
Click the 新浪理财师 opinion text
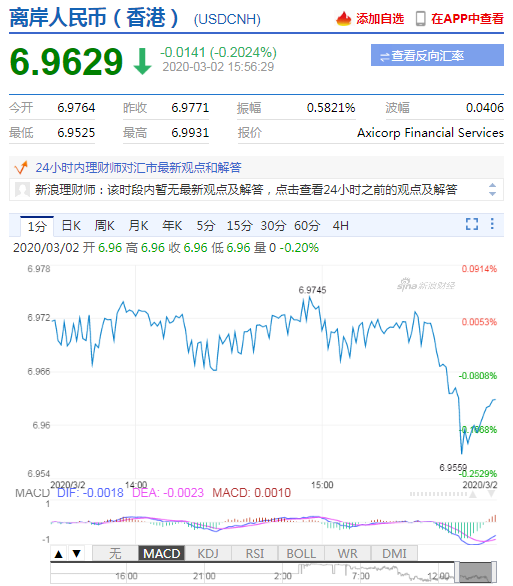pyautogui.click(x=246, y=189)
